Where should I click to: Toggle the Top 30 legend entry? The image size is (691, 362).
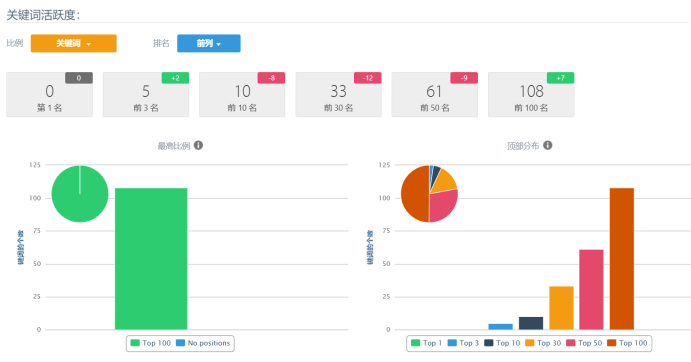[543, 343]
